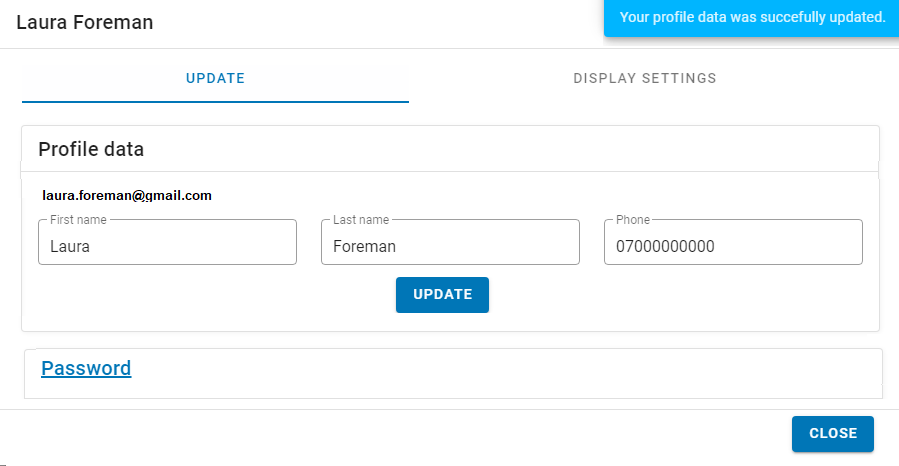The image size is (899, 466).
Task: Click the blank header area right of Profile data
Action: tap(500, 150)
